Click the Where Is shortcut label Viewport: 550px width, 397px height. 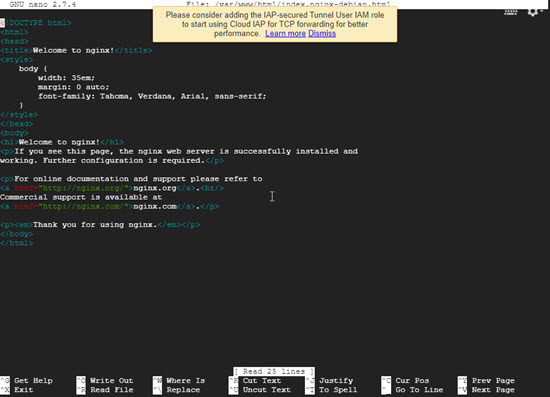coord(186,381)
